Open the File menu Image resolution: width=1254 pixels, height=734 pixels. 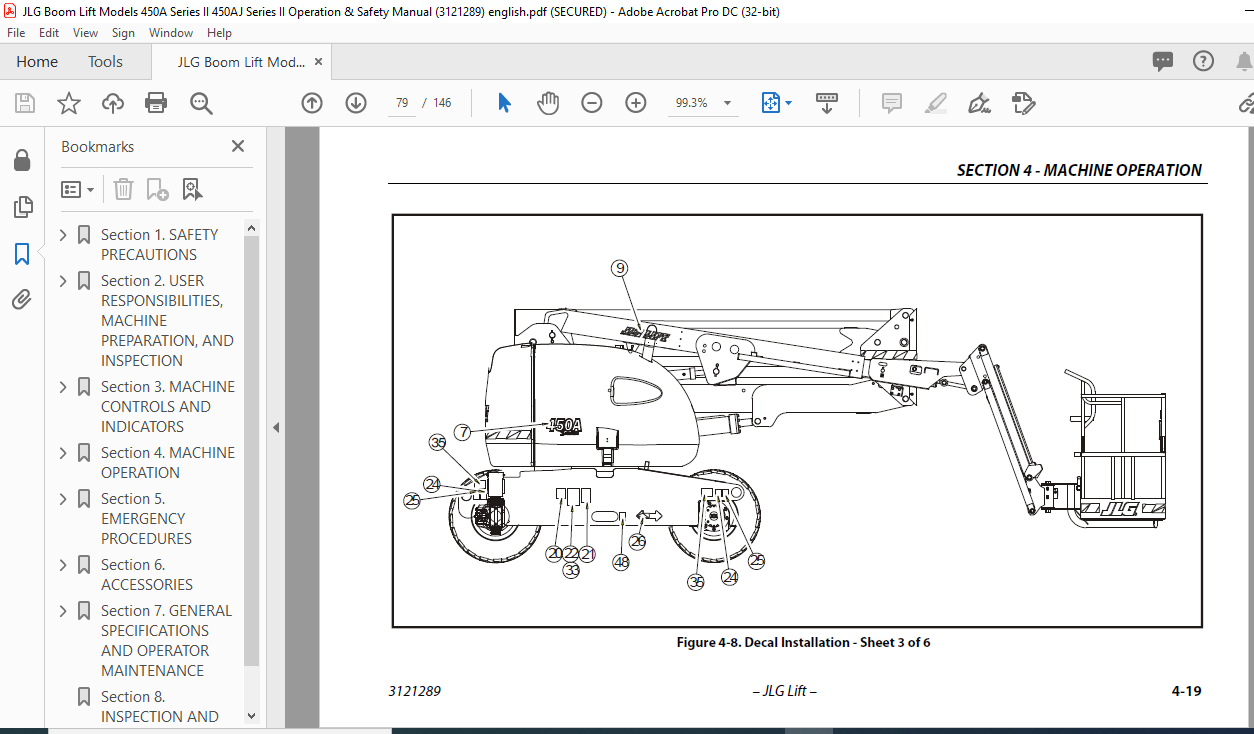16,33
